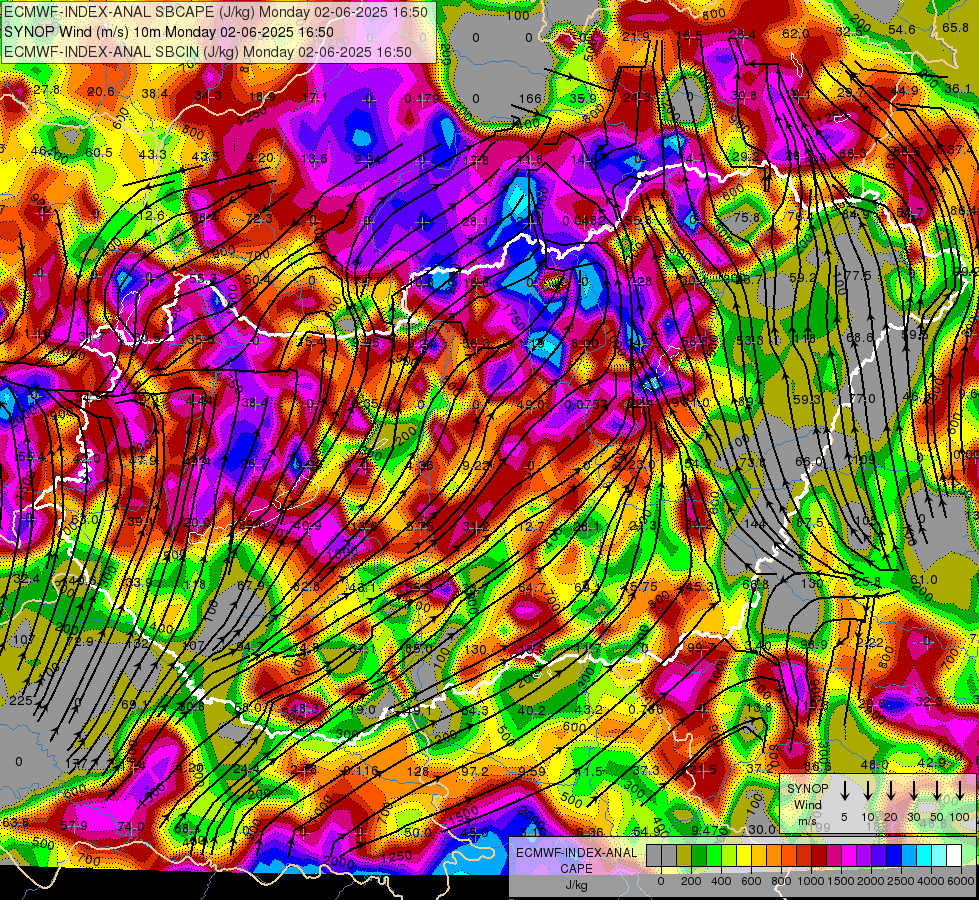Screen dimensions: 979x900
Task: Click the ECMWF-INDEX-ANAL SBCAPE title line
Action: click(x=216, y=12)
